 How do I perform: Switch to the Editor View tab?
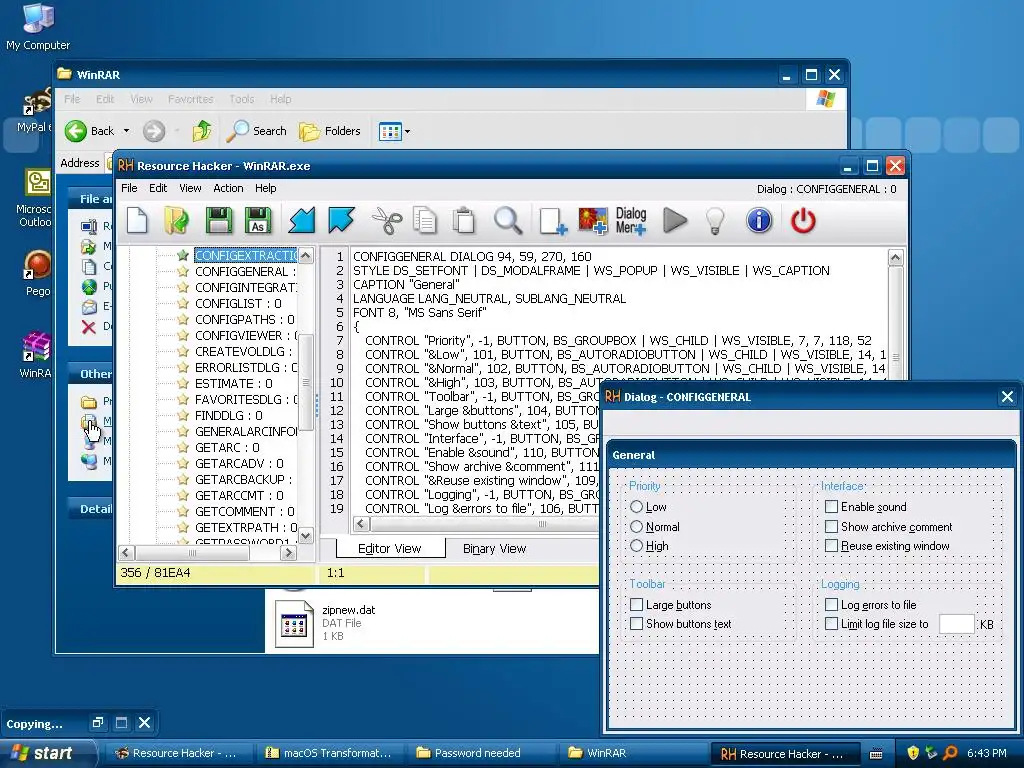pos(390,549)
